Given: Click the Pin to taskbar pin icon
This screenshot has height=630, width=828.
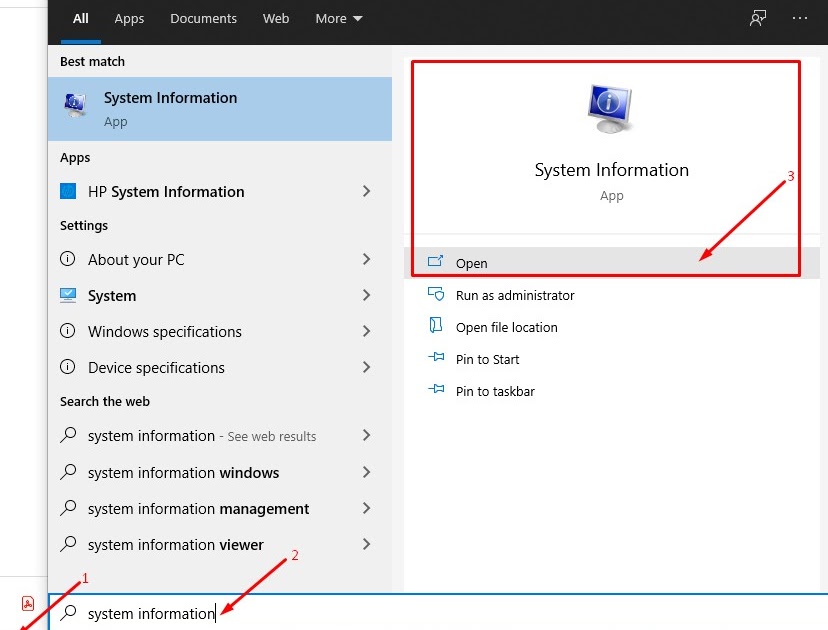Looking at the screenshot, I should click(436, 389).
